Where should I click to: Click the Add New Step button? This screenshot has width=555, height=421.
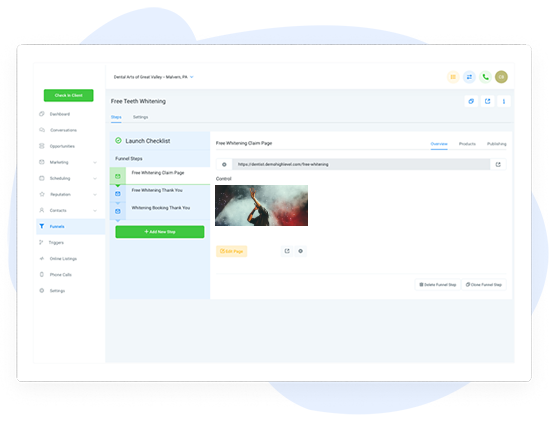[x=160, y=232]
